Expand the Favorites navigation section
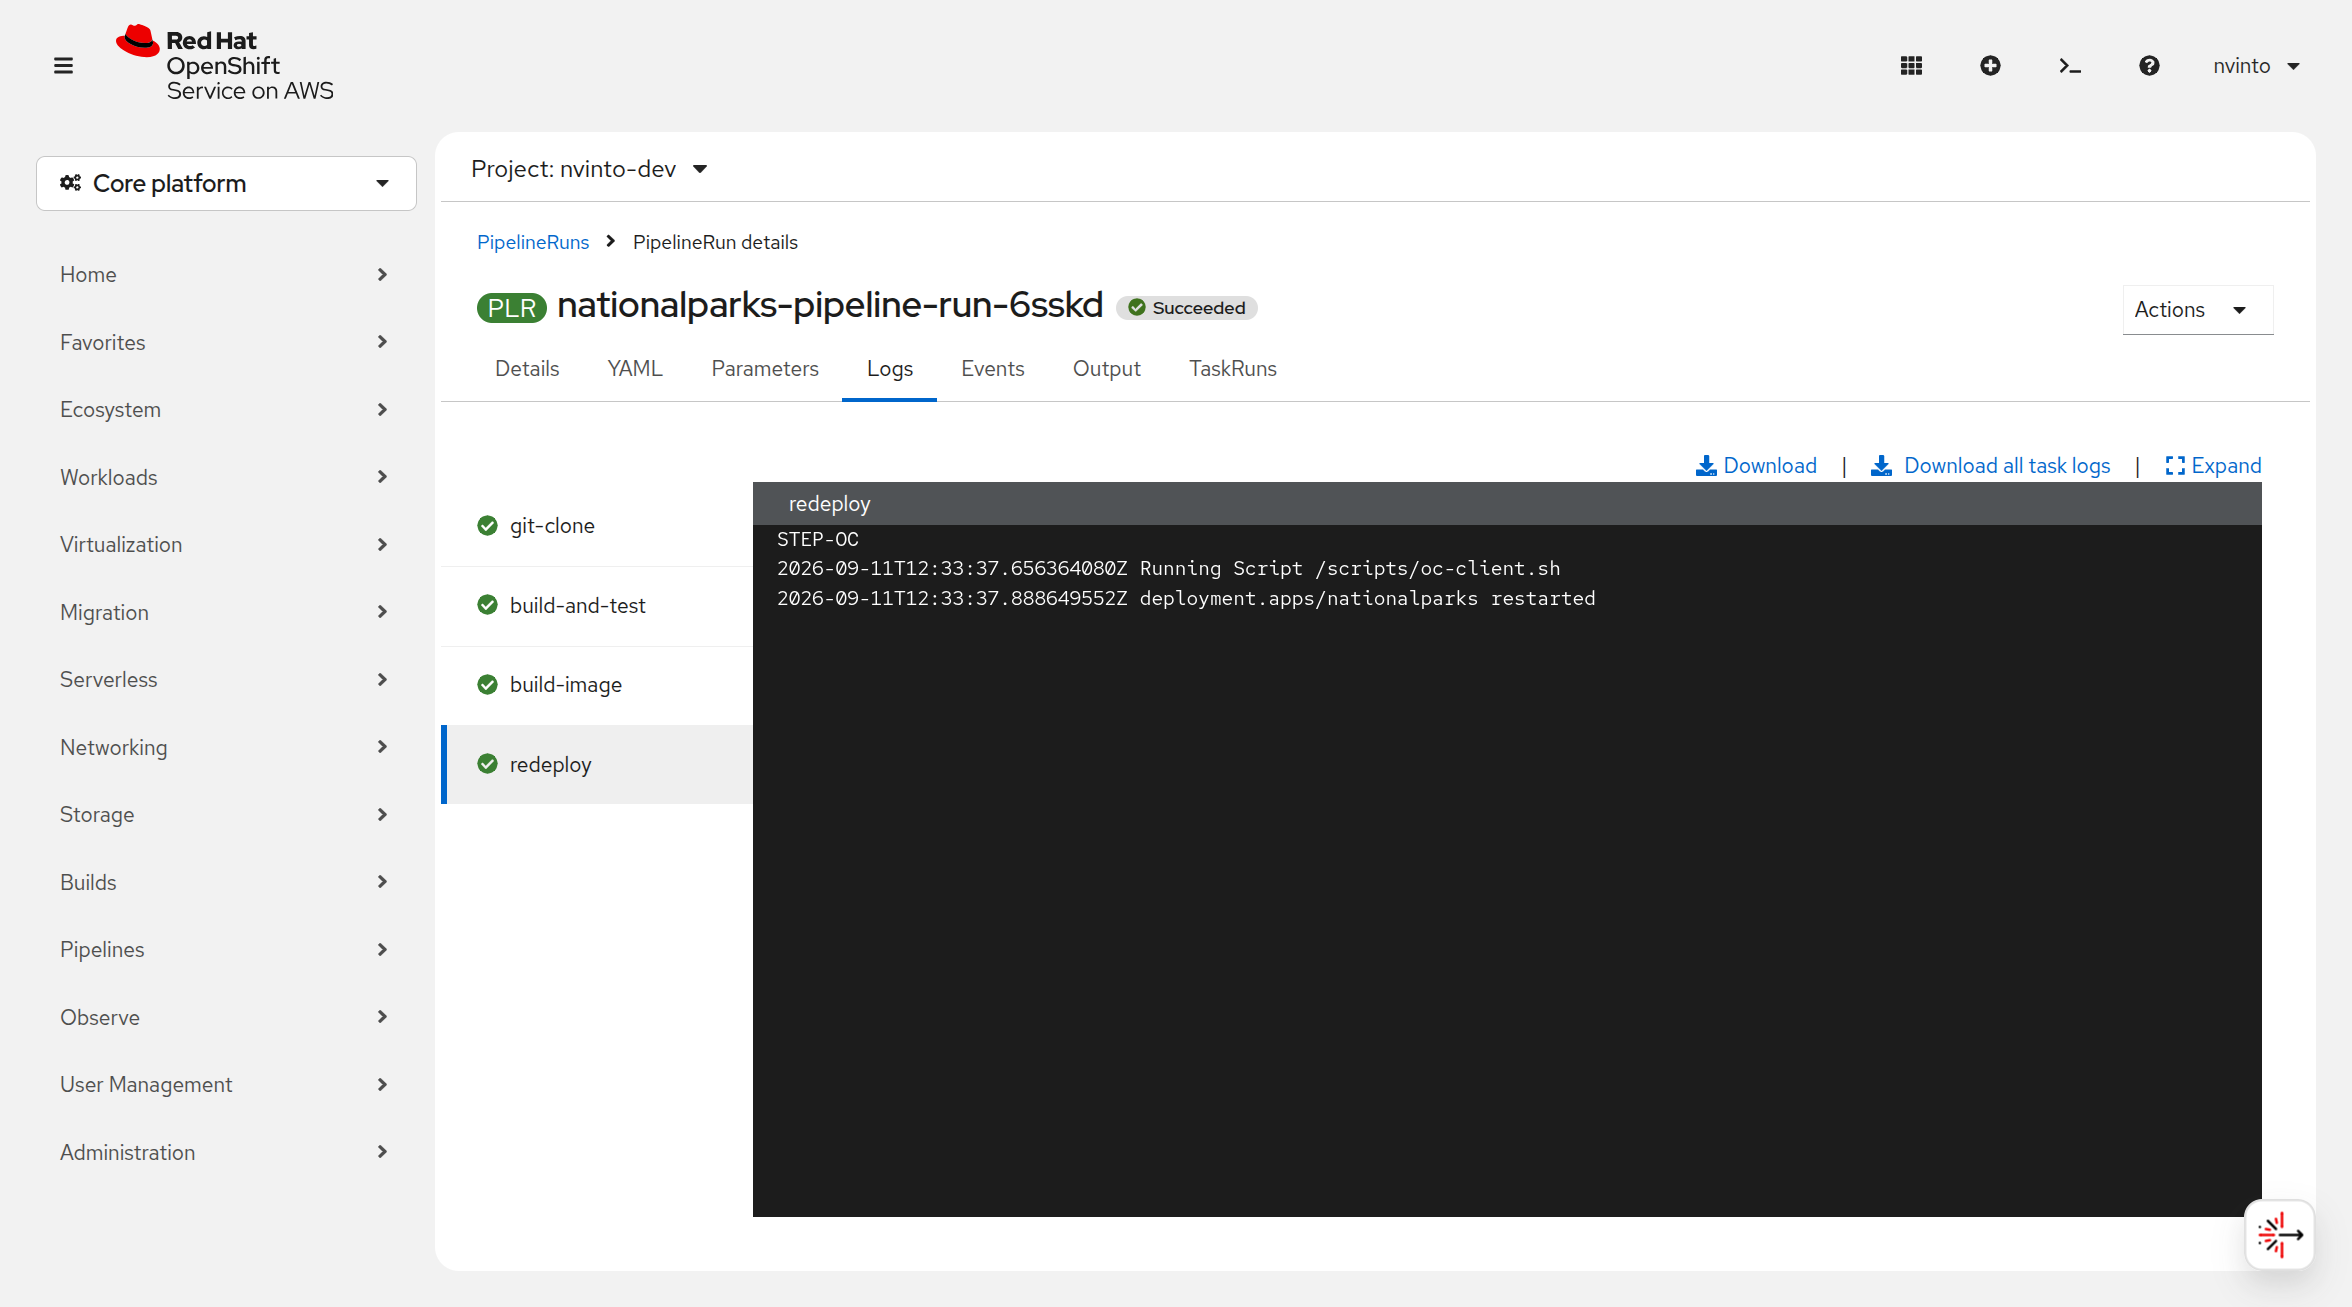Image resolution: width=2352 pixels, height=1307 pixels. click(x=225, y=342)
